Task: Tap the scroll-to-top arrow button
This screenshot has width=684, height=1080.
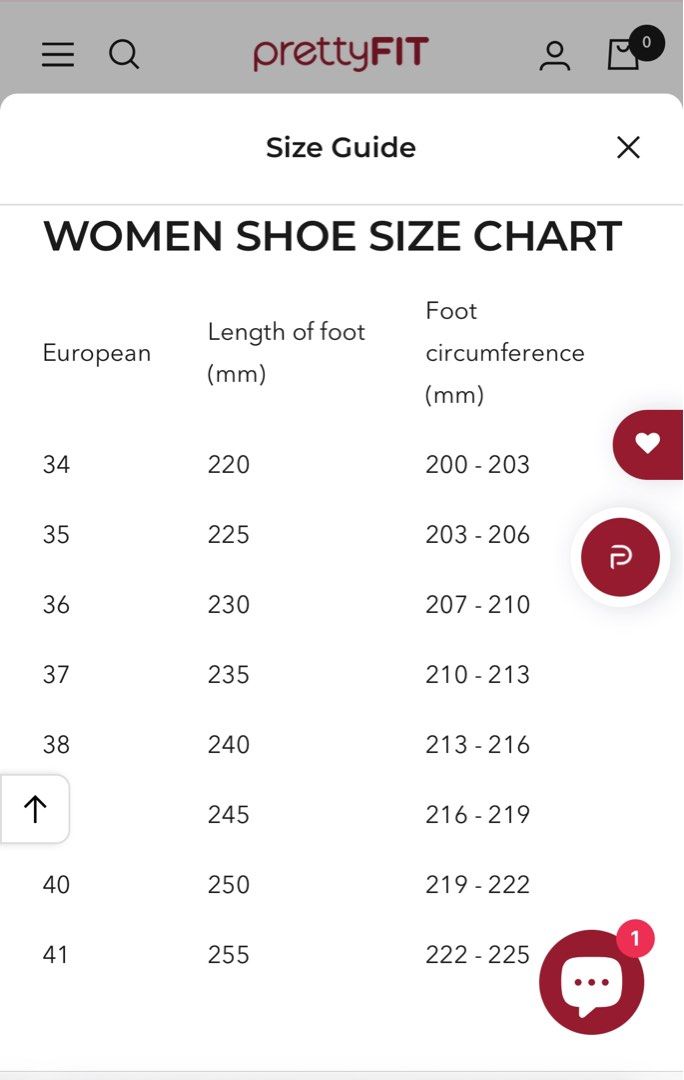Action: click(x=35, y=809)
